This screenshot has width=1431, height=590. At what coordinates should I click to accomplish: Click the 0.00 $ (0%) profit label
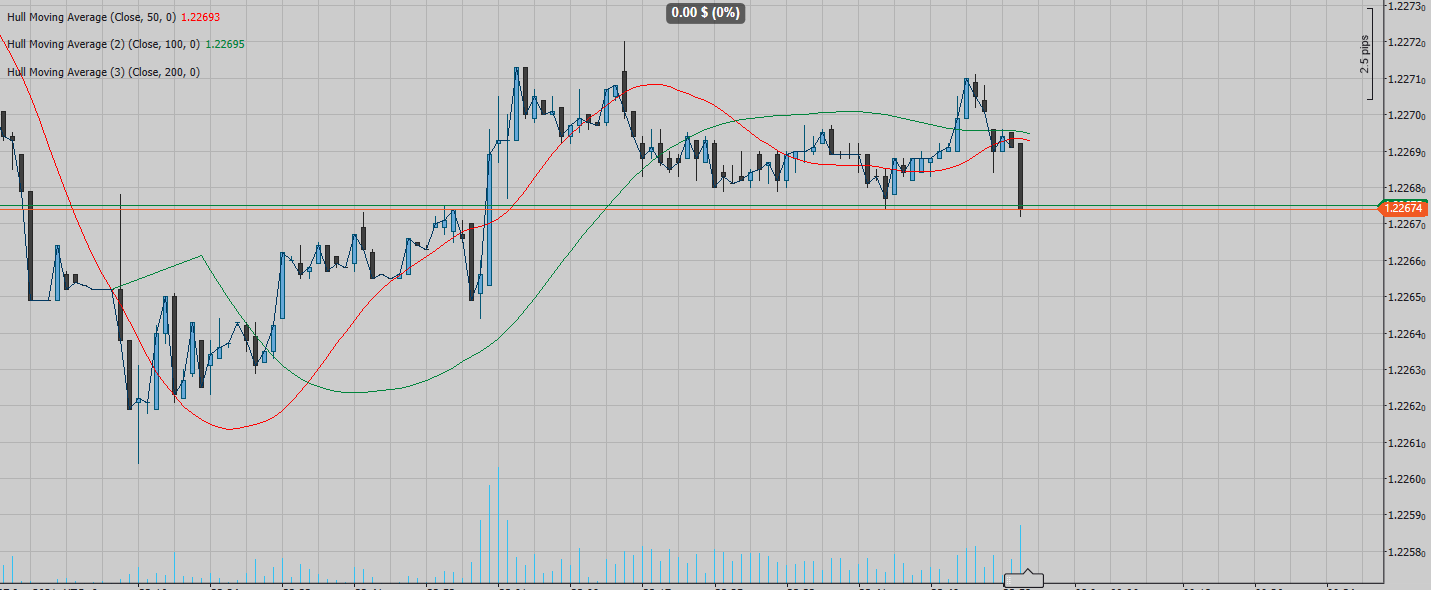point(706,13)
